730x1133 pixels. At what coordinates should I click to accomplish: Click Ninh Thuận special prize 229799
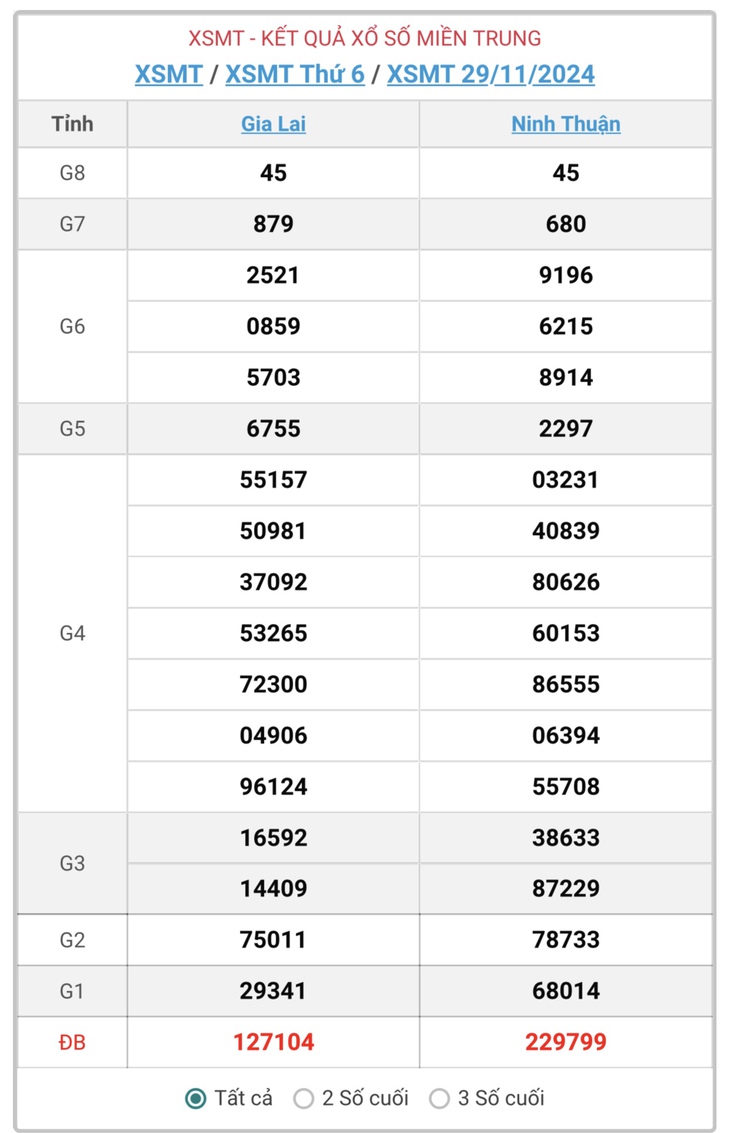point(566,1042)
